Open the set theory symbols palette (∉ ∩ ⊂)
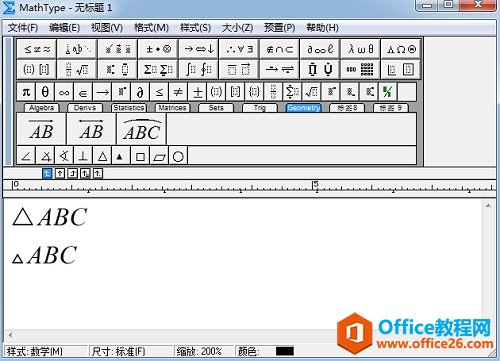Image resolution: width=500 pixels, height=361 pixels. tap(279, 49)
